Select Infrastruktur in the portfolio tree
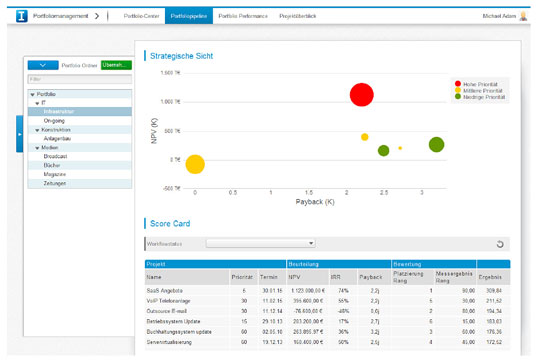 (x=80, y=112)
